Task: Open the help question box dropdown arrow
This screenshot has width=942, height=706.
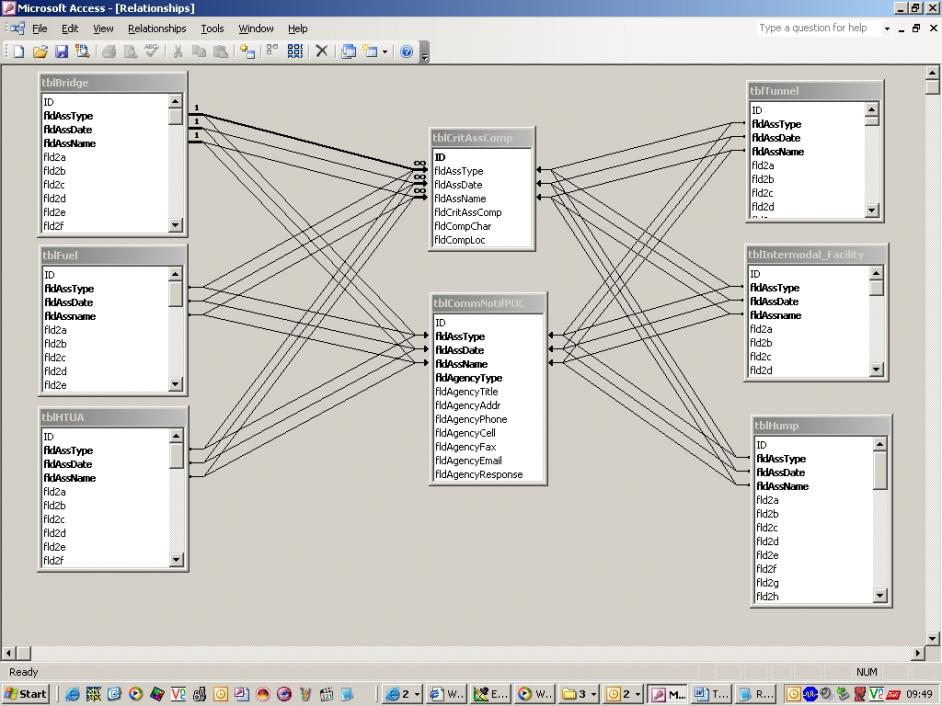Action: pyautogui.click(x=887, y=28)
